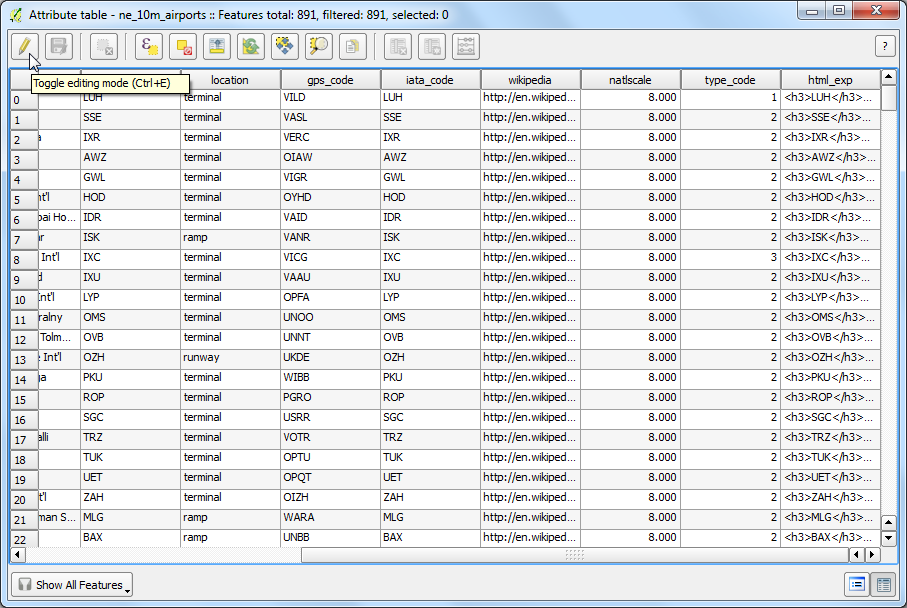This screenshot has width=907, height=608.
Task: Click the question mark help button
Action: coord(885,46)
